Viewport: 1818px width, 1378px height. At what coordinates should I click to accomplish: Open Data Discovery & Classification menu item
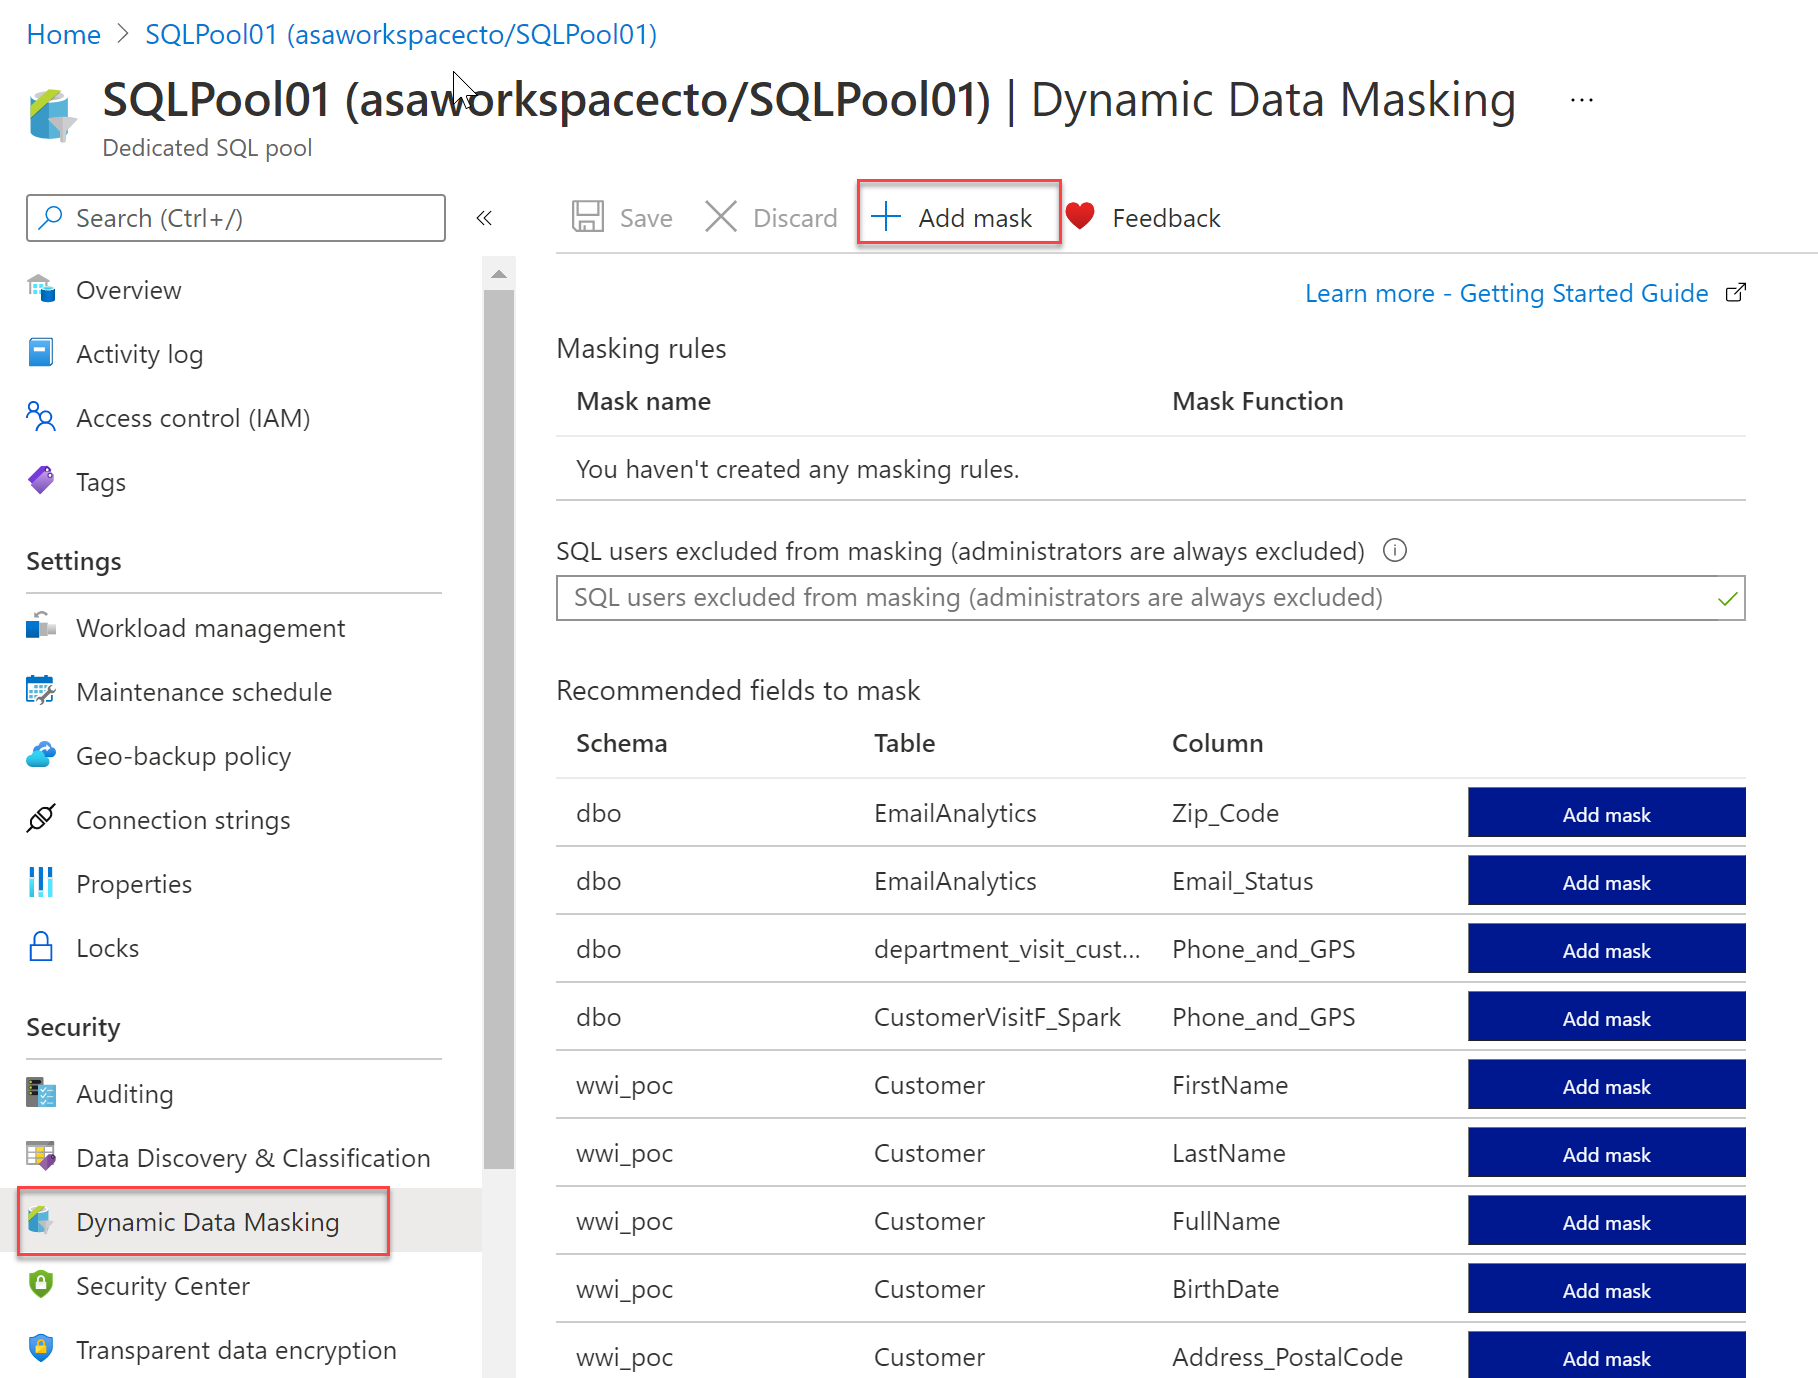point(252,1157)
